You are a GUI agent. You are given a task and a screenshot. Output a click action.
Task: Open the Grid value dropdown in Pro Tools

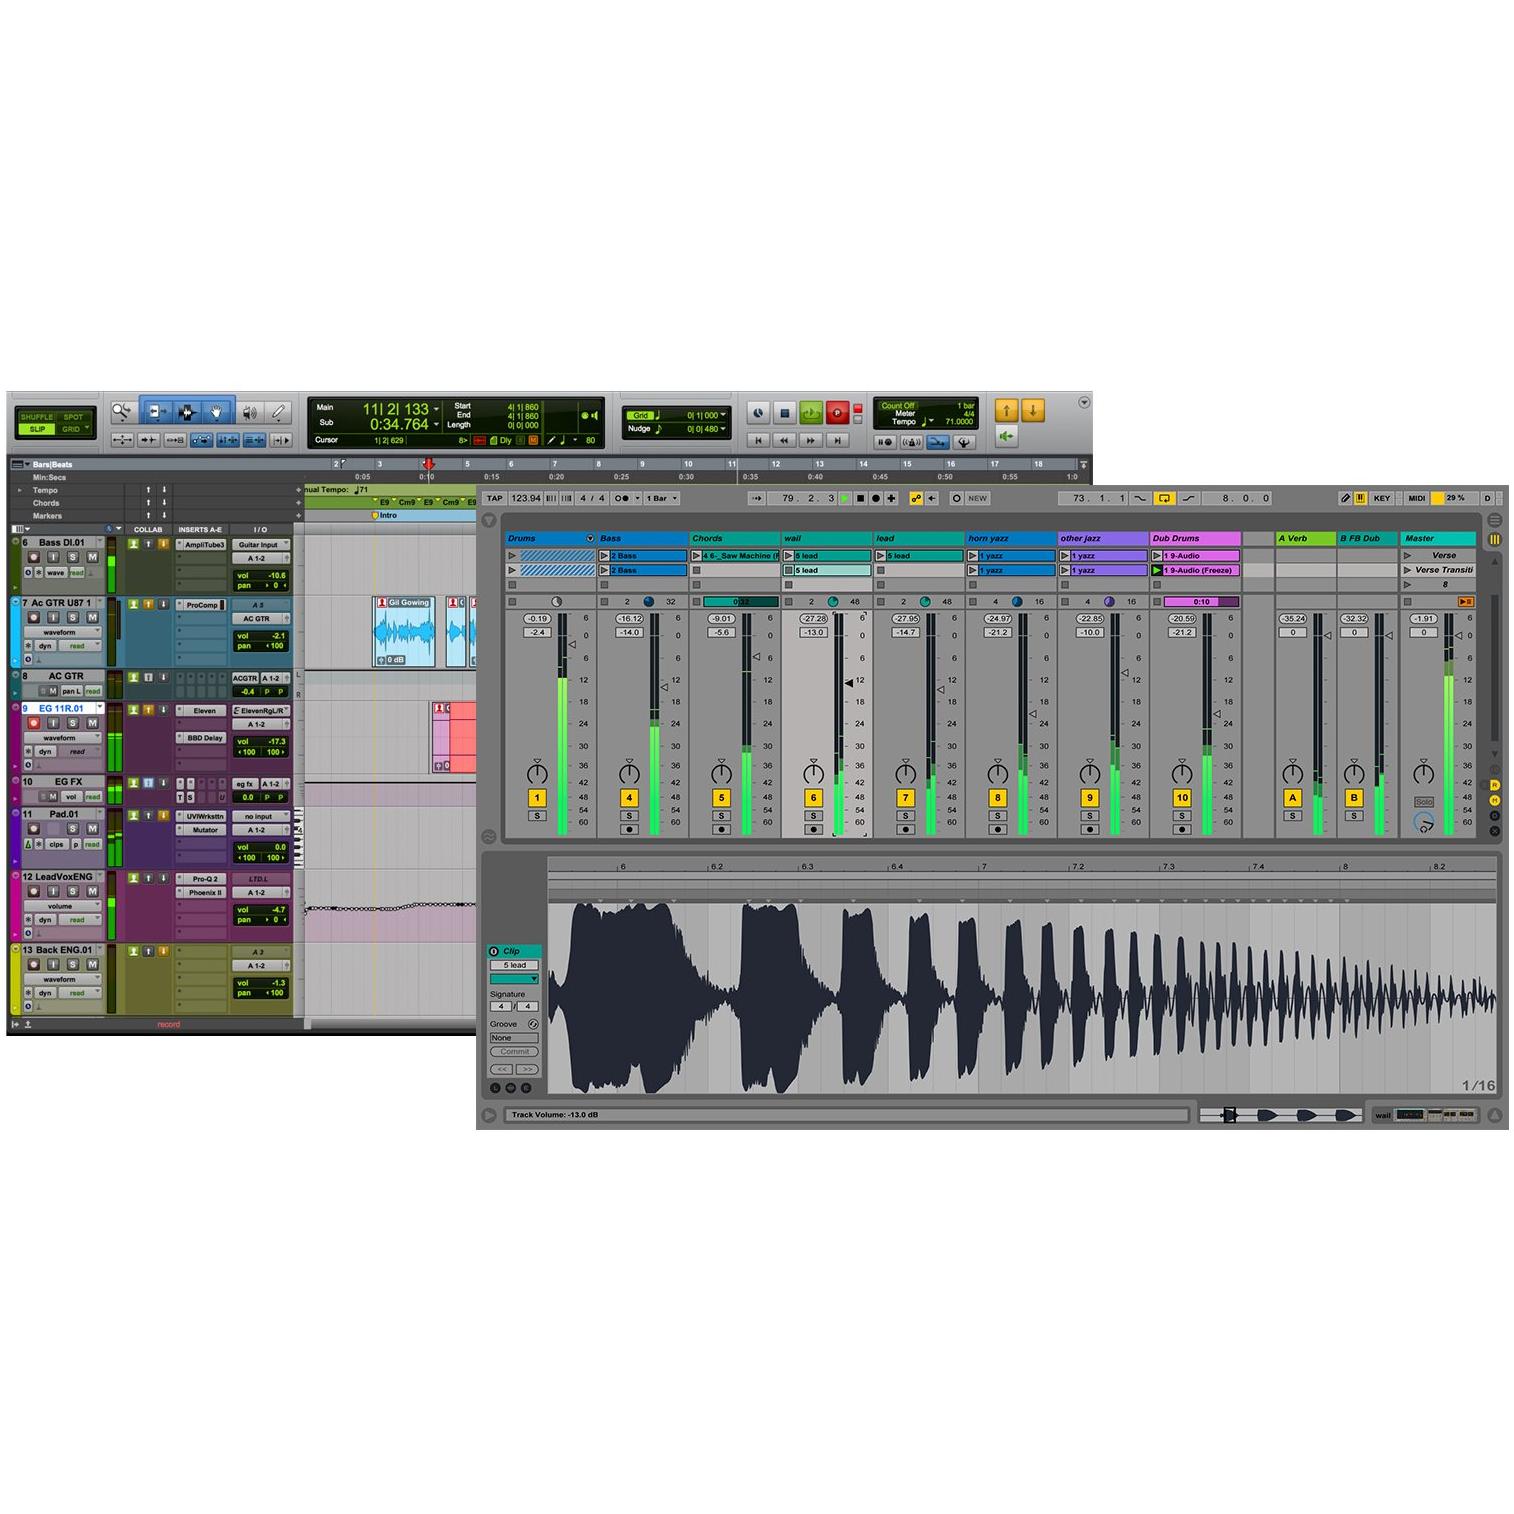pos(723,415)
